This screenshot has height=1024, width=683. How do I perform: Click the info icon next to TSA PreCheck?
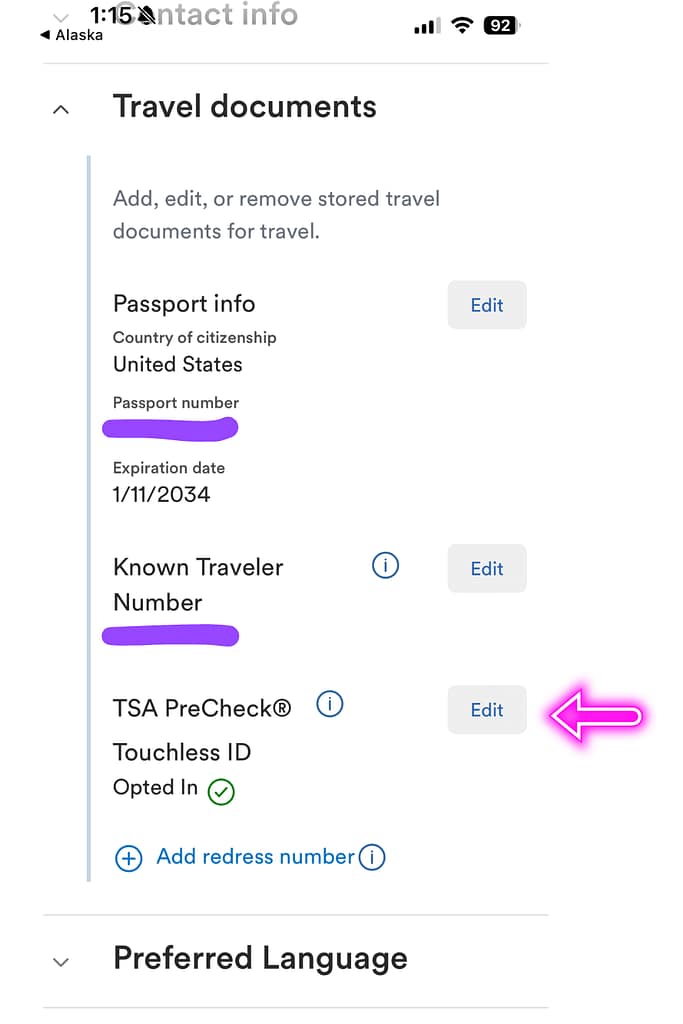[330, 704]
